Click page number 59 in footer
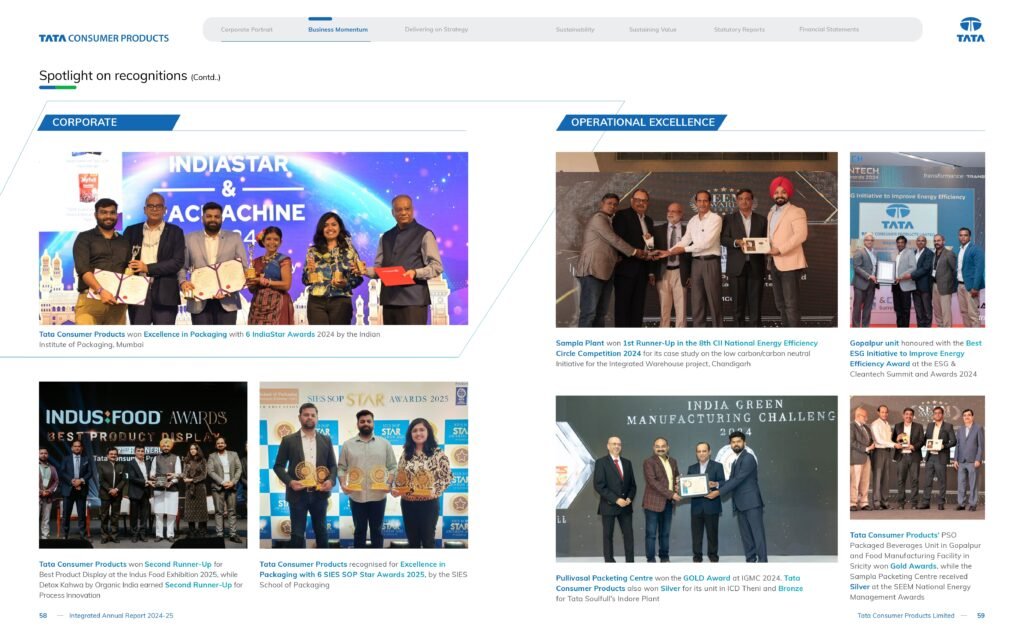The image size is (1024, 636). (x=981, y=616)
